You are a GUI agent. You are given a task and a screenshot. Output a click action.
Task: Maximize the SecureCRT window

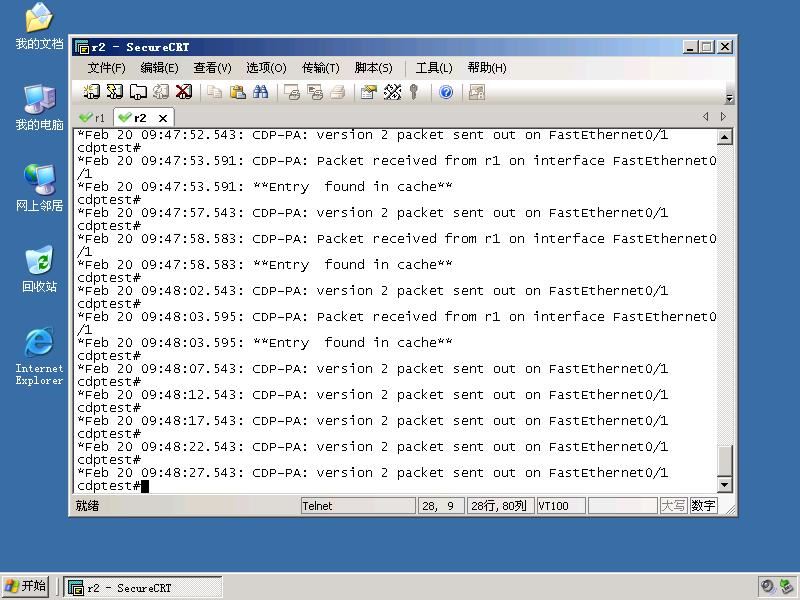707,47
